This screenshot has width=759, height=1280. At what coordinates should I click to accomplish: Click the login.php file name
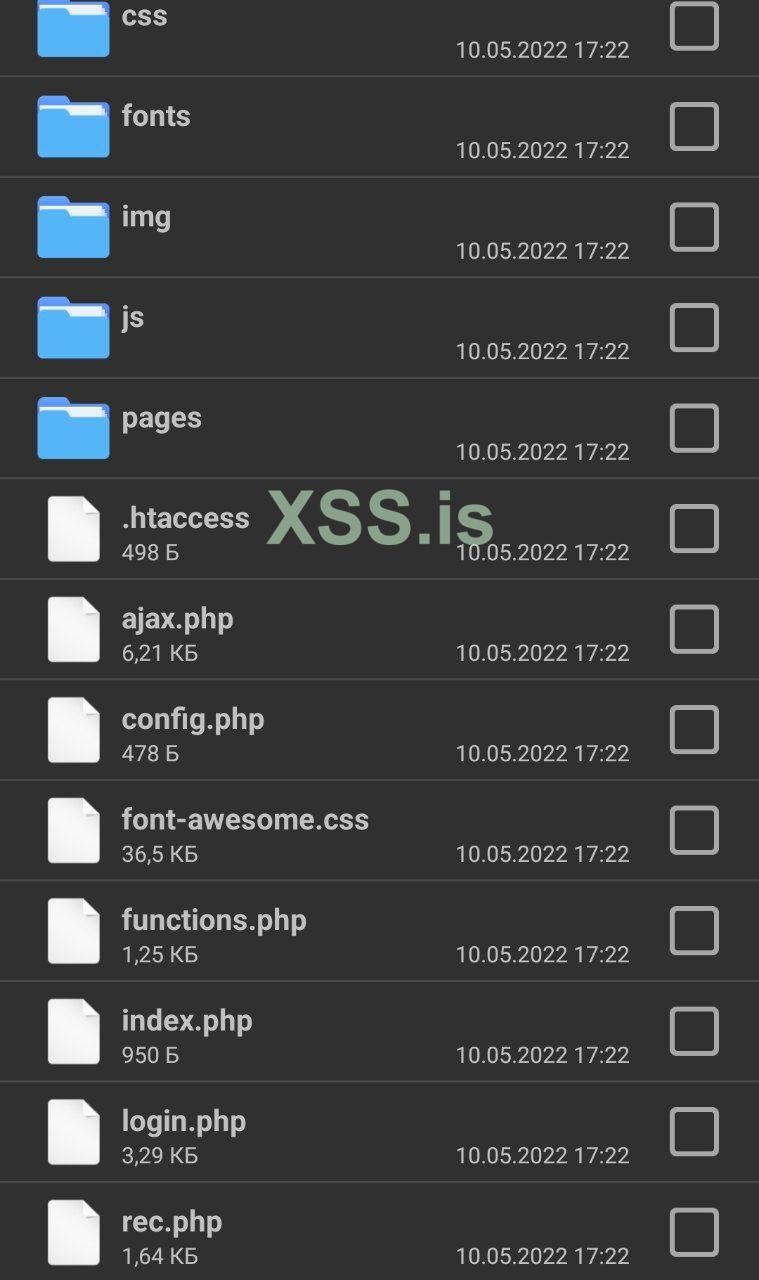point(184,1121)
